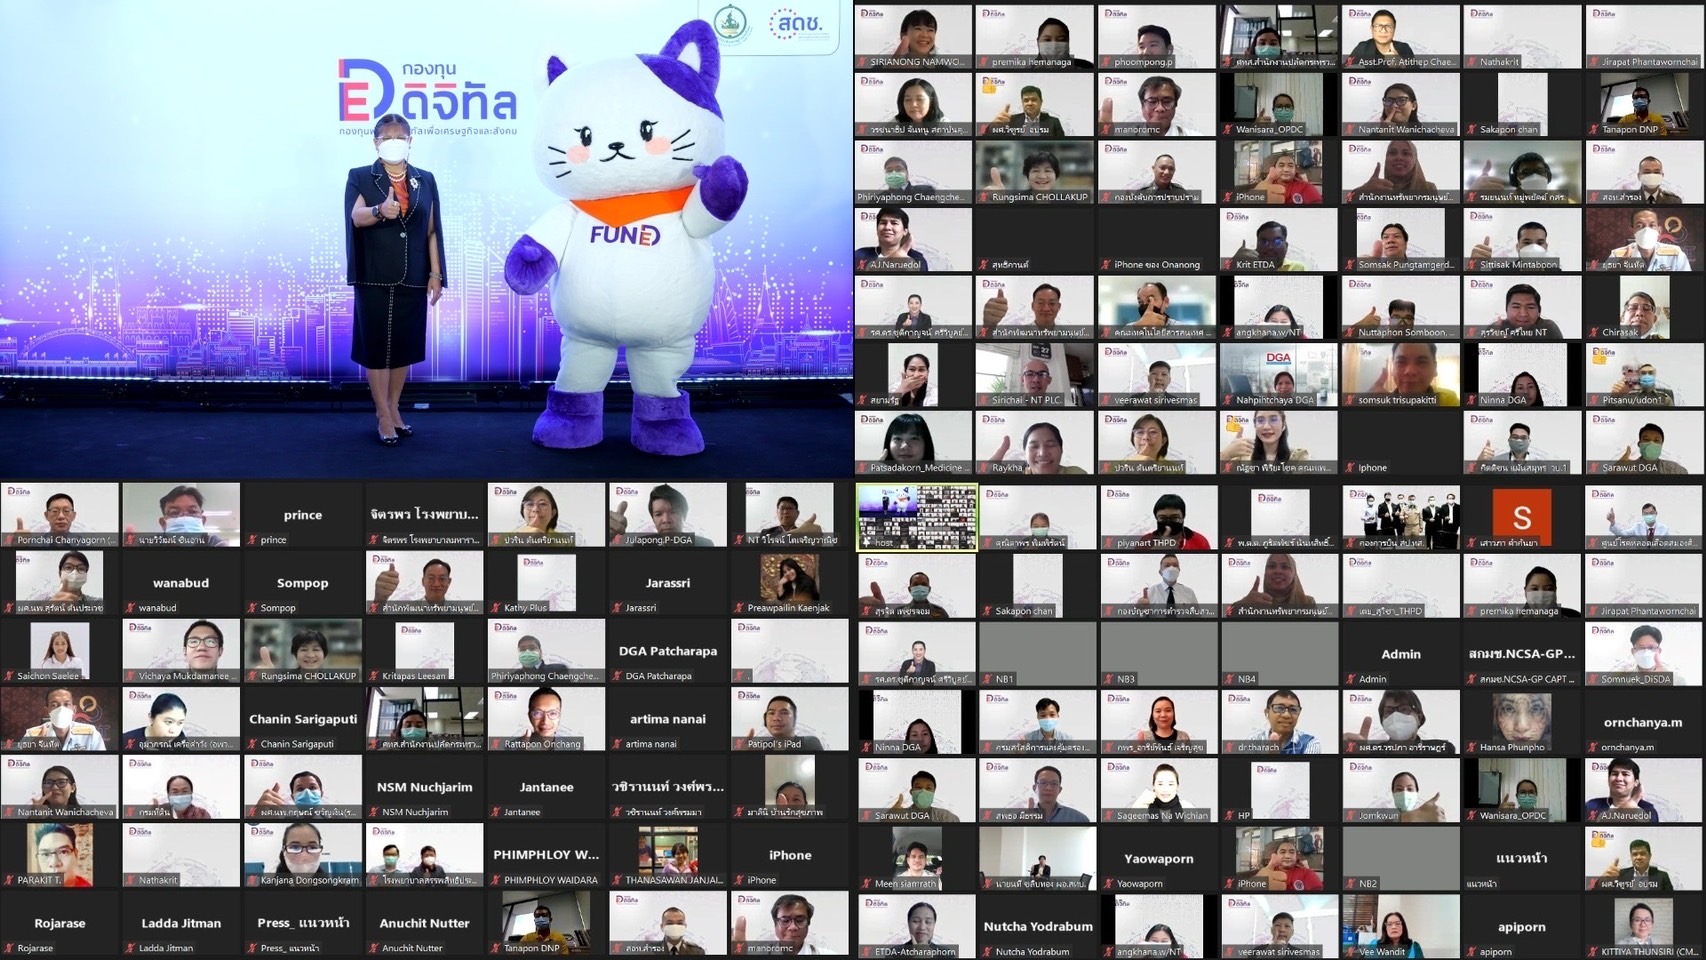The width and height of the screenshot is (1706, 960).
Task: Open the 'Rojarase' participant tile
Action: 60,922
